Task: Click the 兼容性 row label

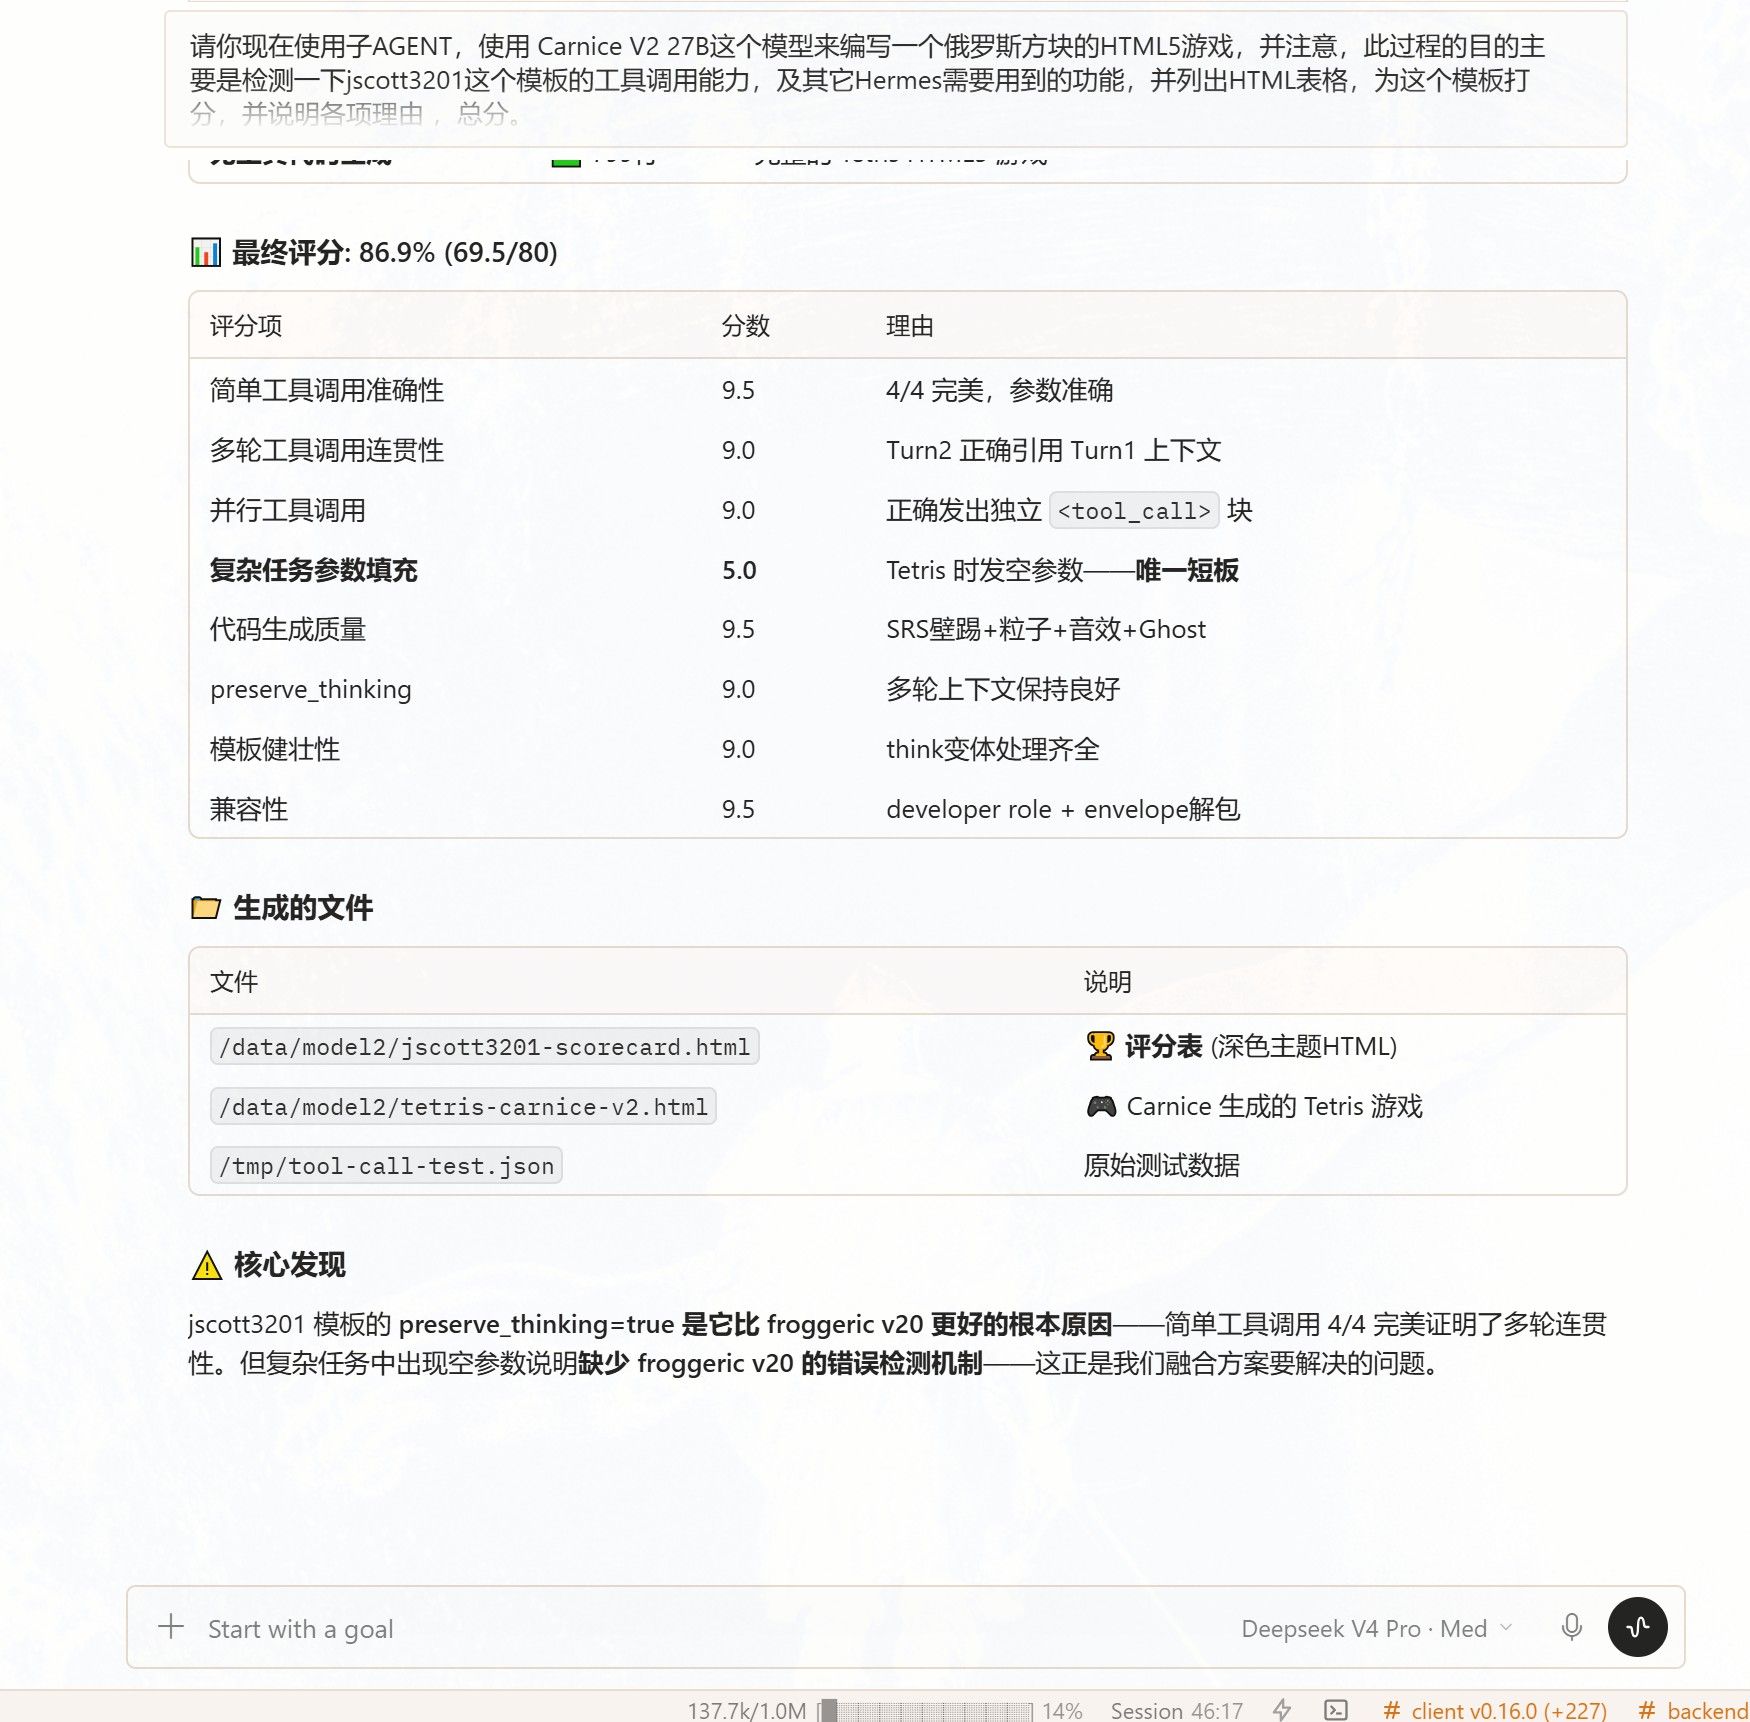Action: coord(249,809)
